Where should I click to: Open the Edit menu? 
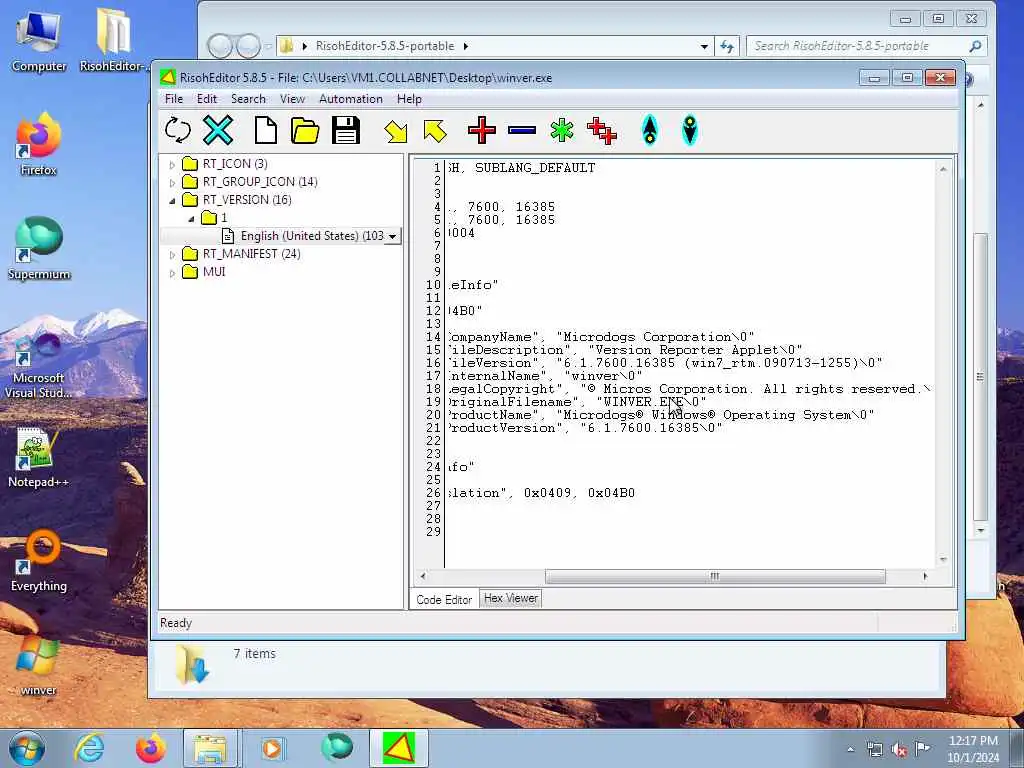pyautogui.click(x=206, y=99)
